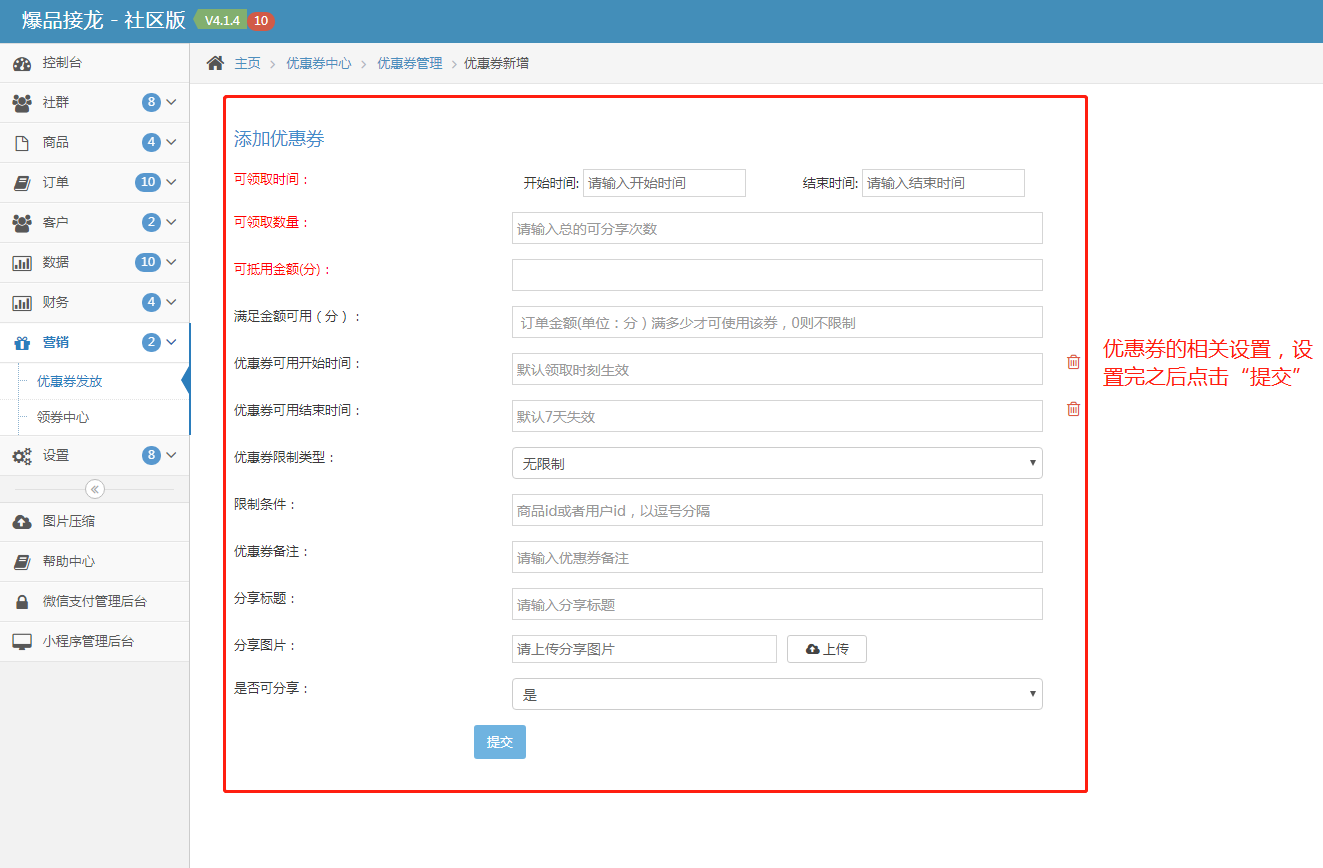Select the 领券中心 submenu item
This screenshot has width=1323, height=868.
(93, 417)
